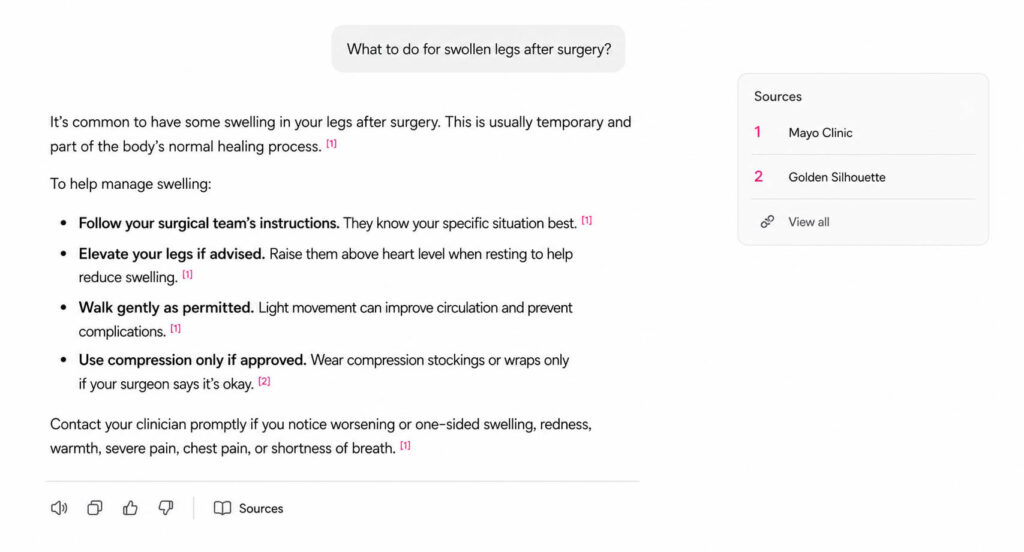View all sources in the Sources panel

pyautogui.click(x=808, y=222)
